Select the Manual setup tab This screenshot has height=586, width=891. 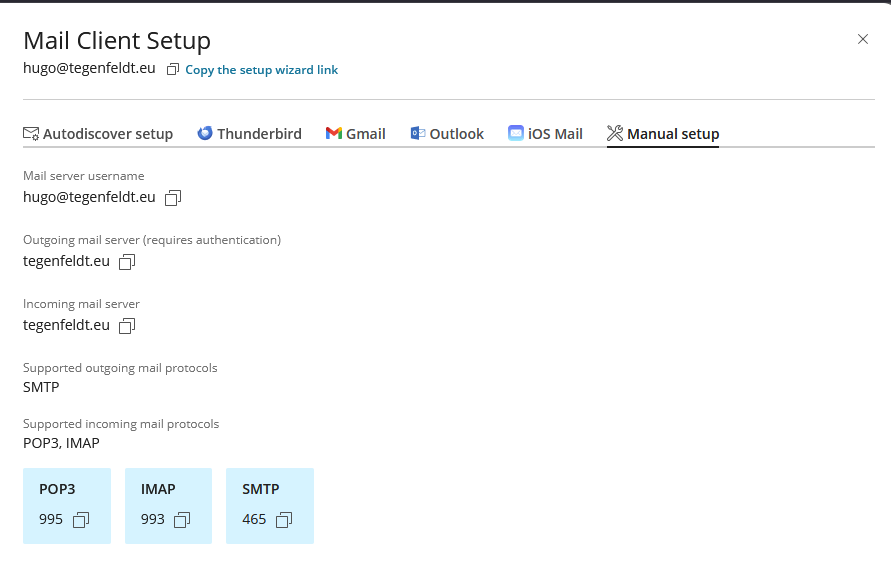coord(673,134)
